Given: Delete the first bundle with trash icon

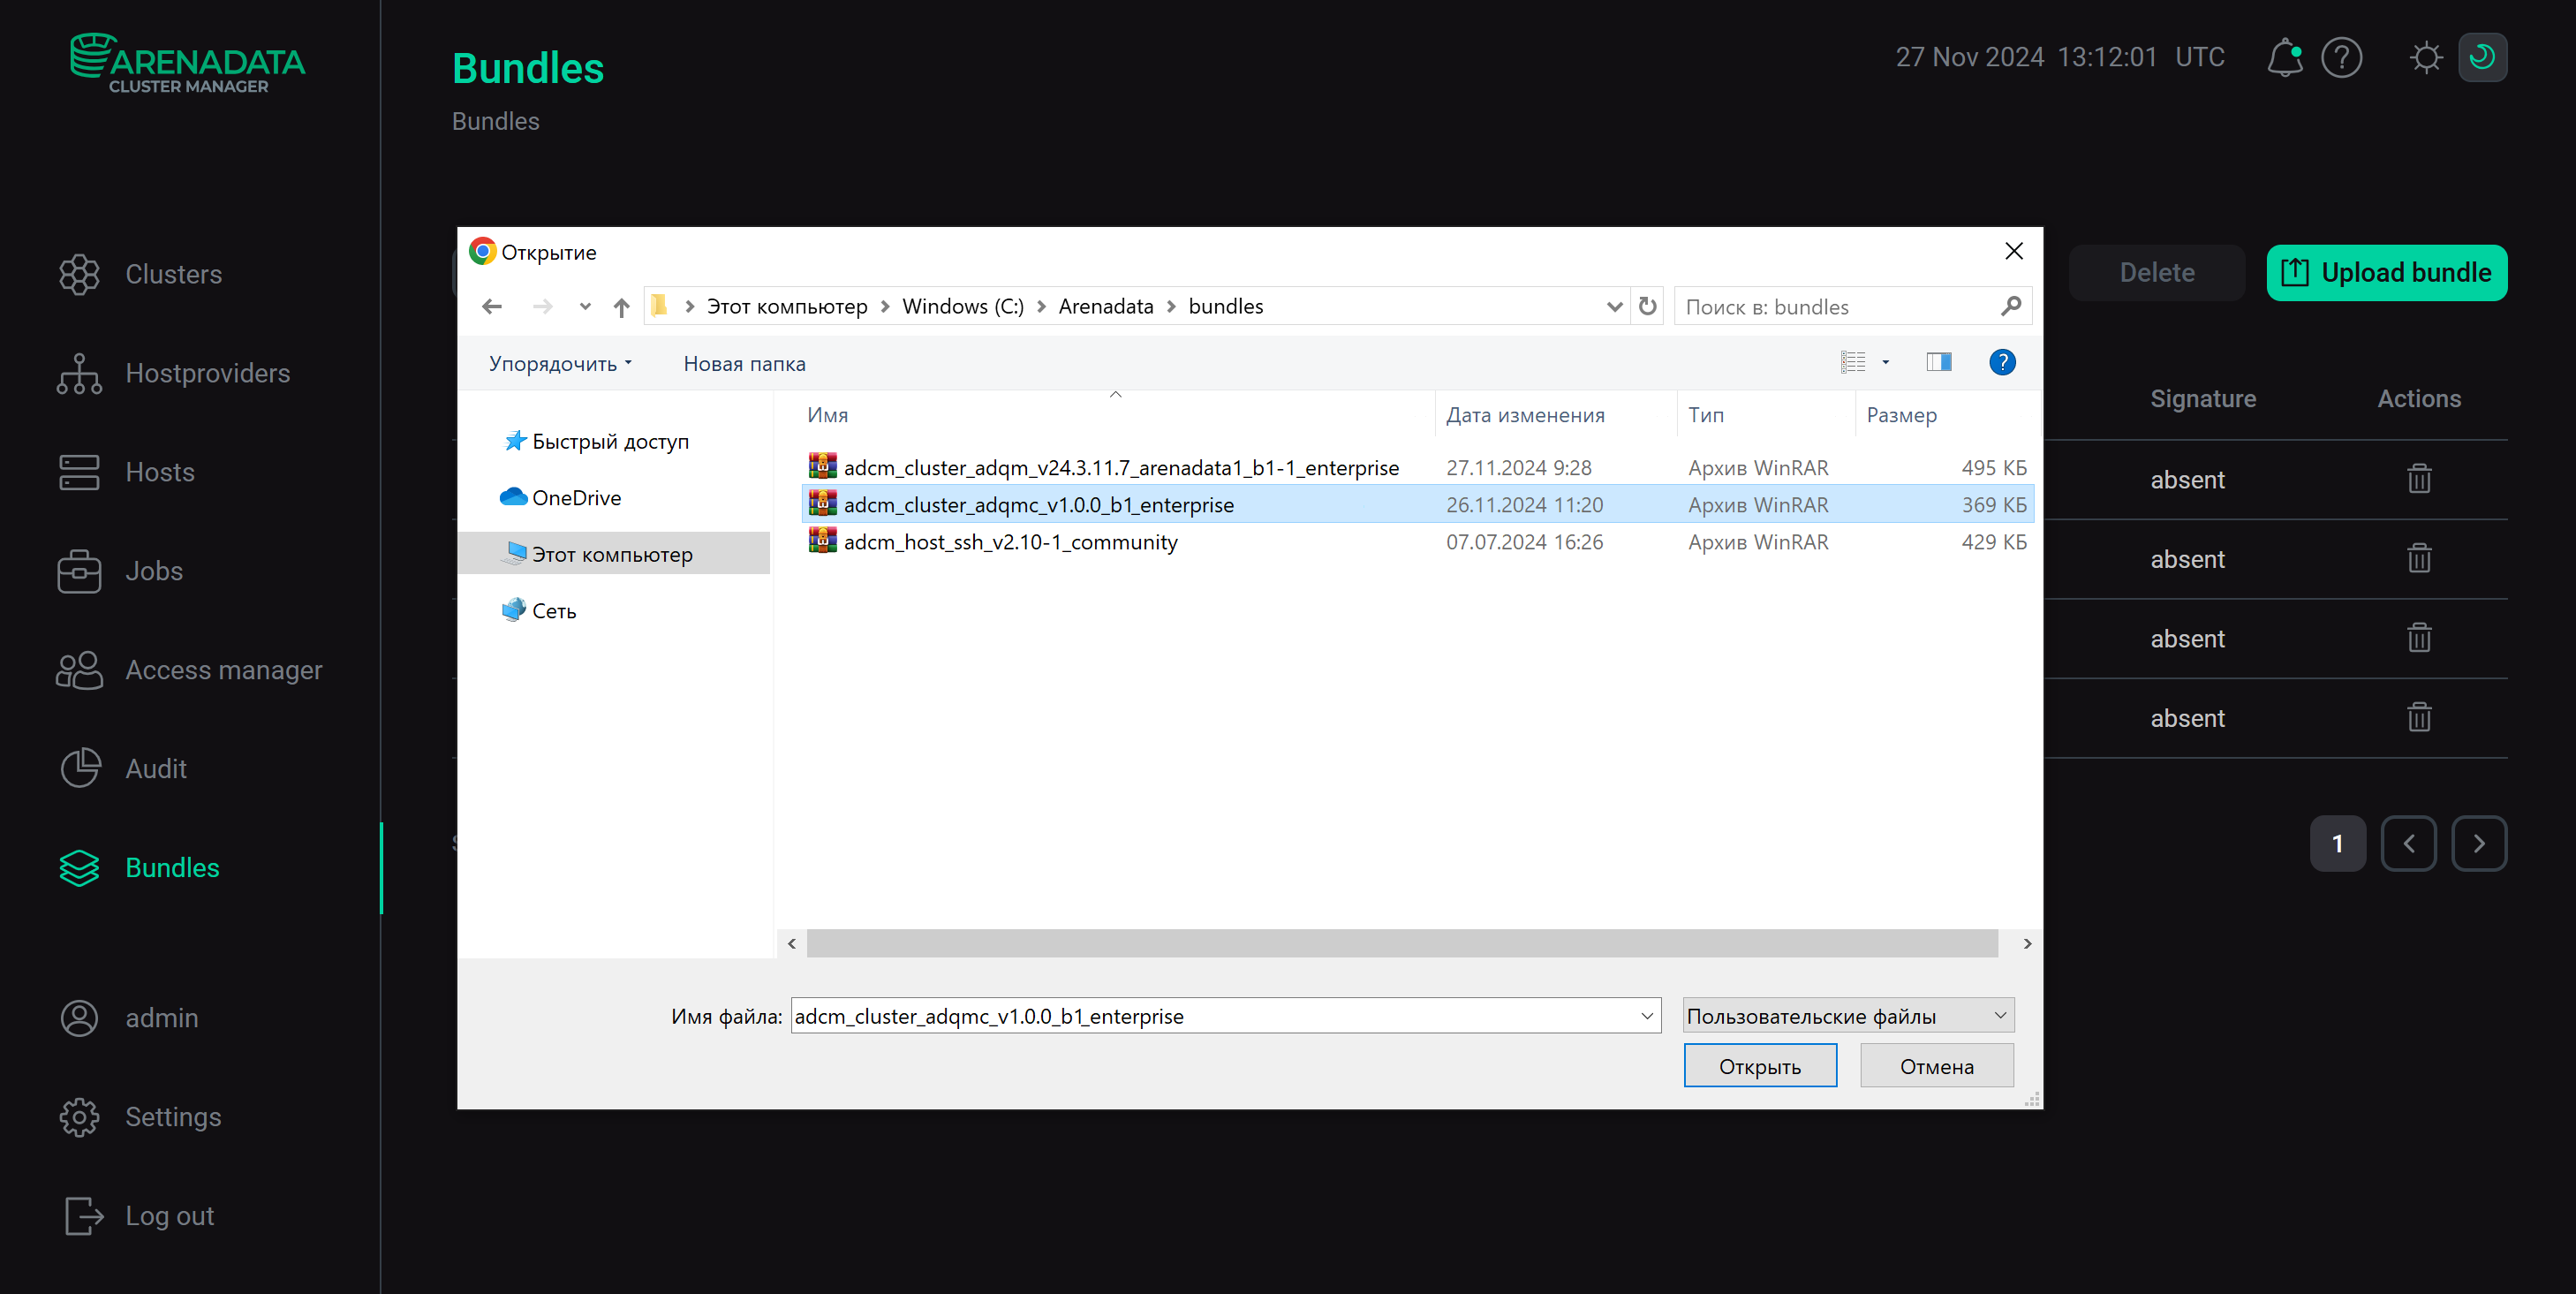Looking at the screenshot, I should (x=2418, y=479).
